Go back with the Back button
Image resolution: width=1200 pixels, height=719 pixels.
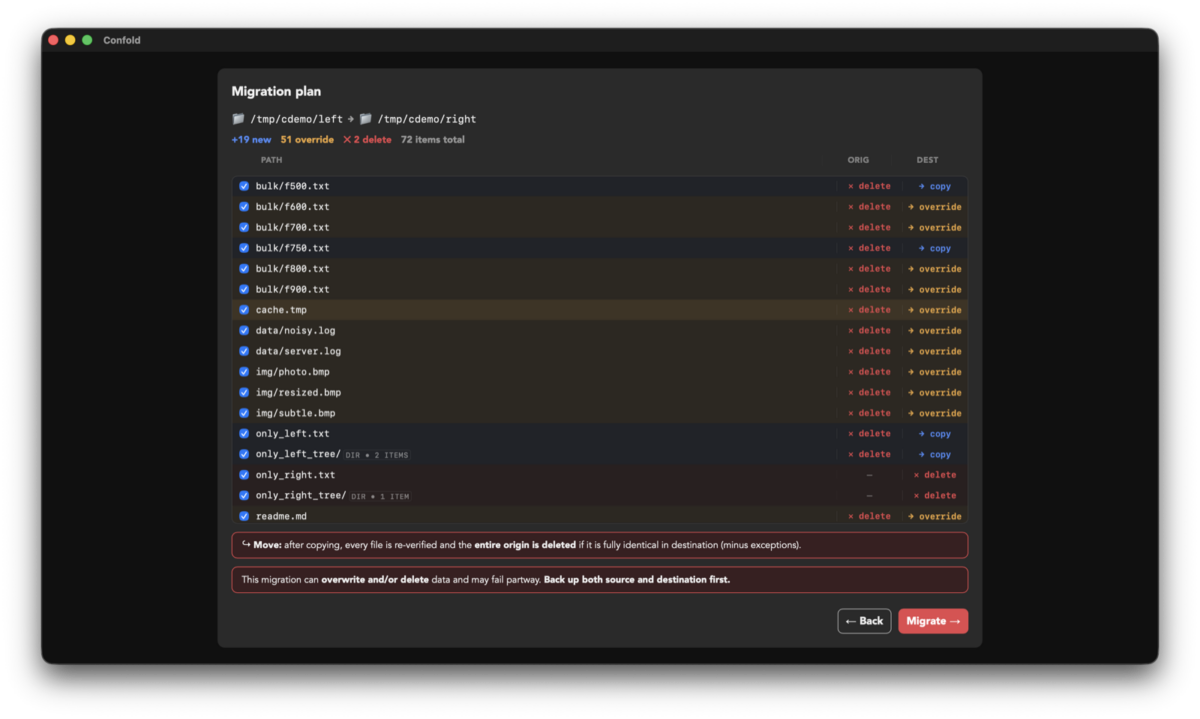click(x=864, y=621)
